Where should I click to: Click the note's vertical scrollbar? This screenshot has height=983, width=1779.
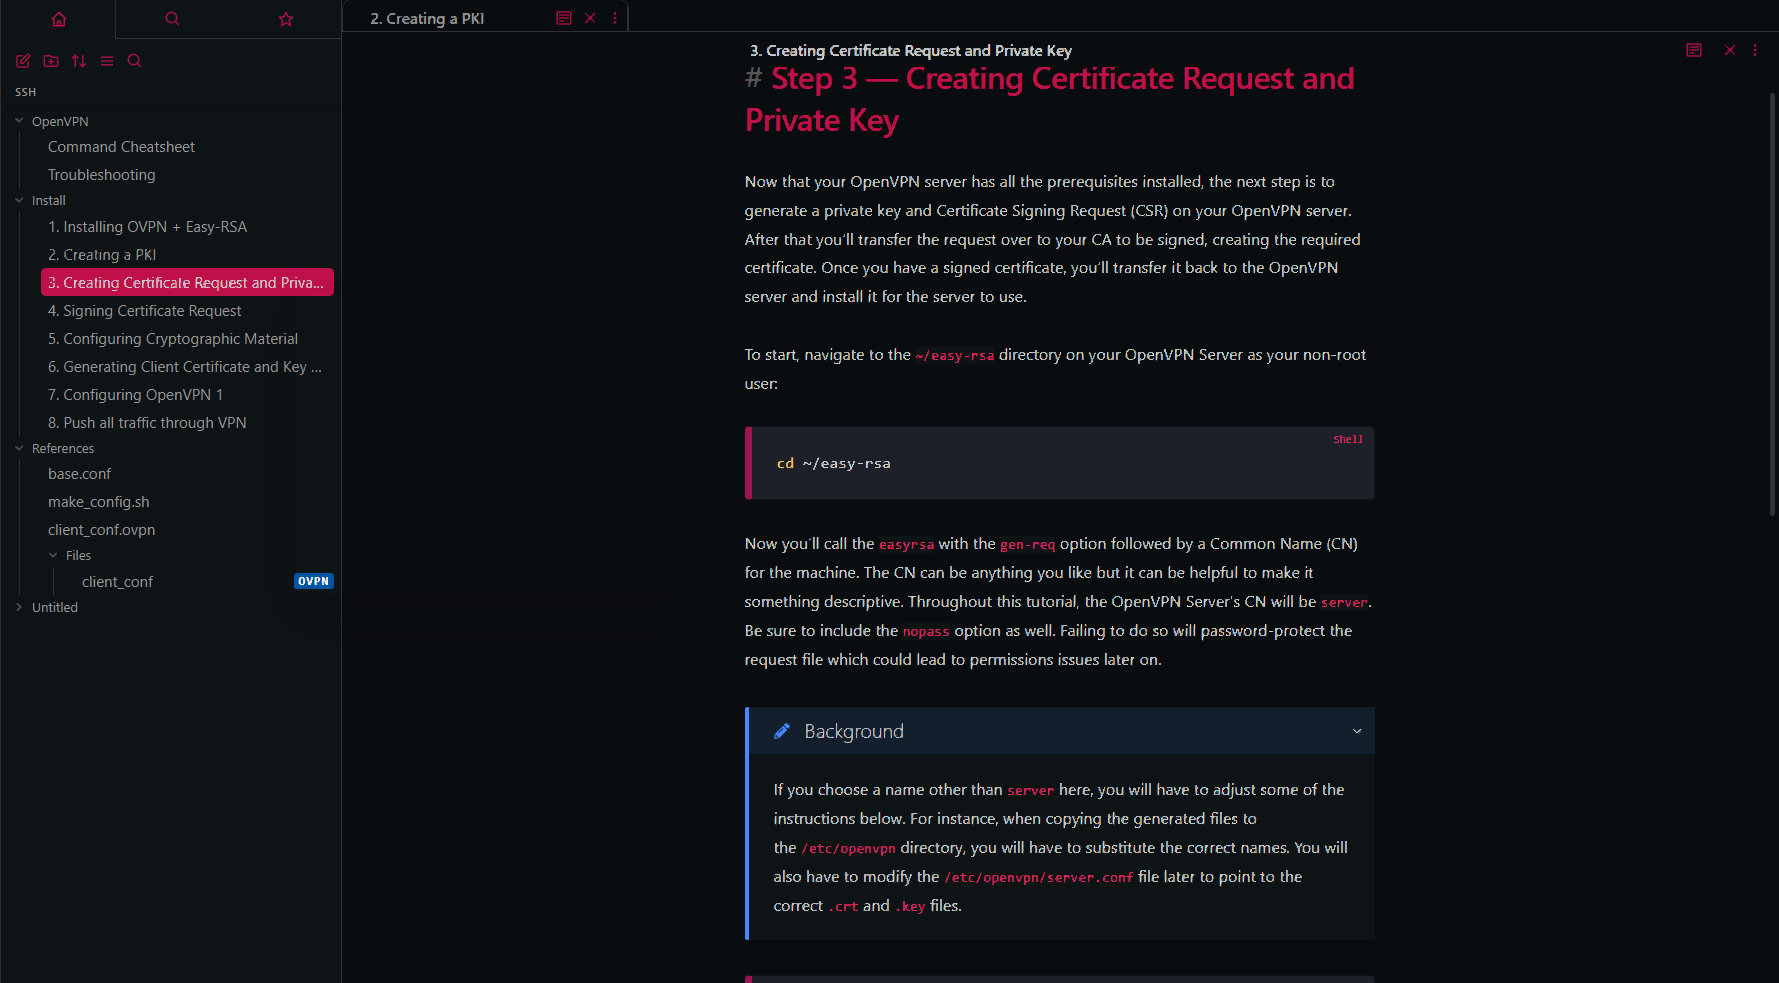(x=1772, y=305)
